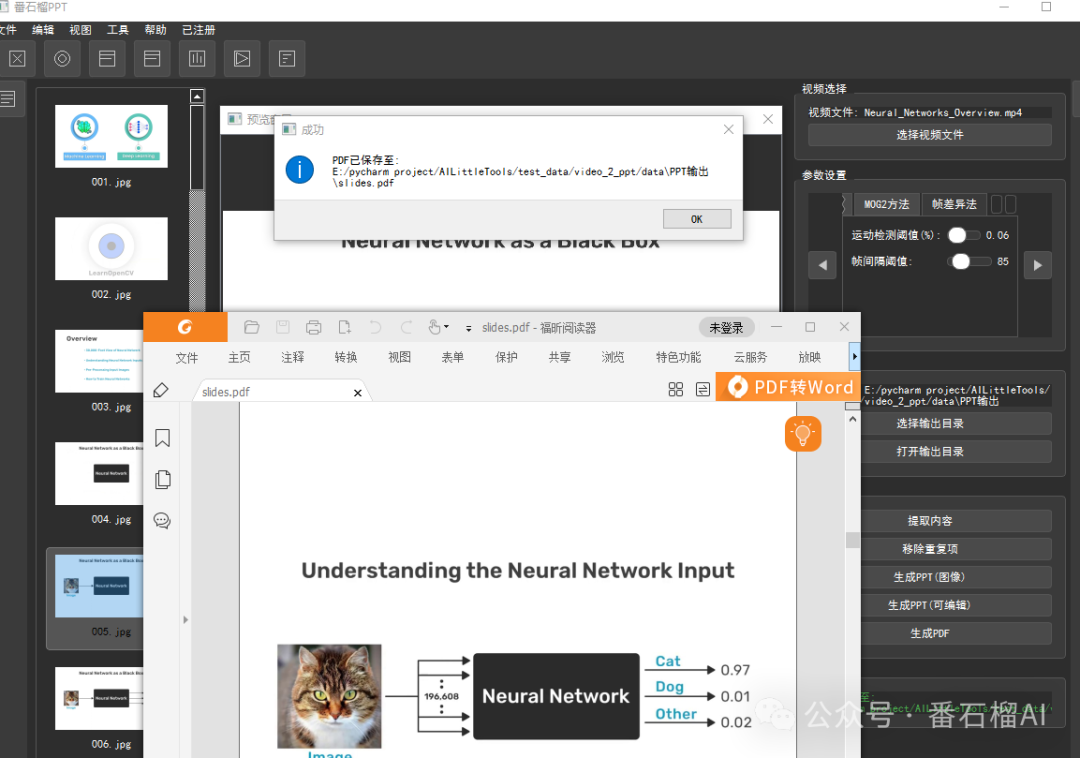
Task: Select thumbnail 001.jpg
Action: pyautogui.click(x=111, y=136)
